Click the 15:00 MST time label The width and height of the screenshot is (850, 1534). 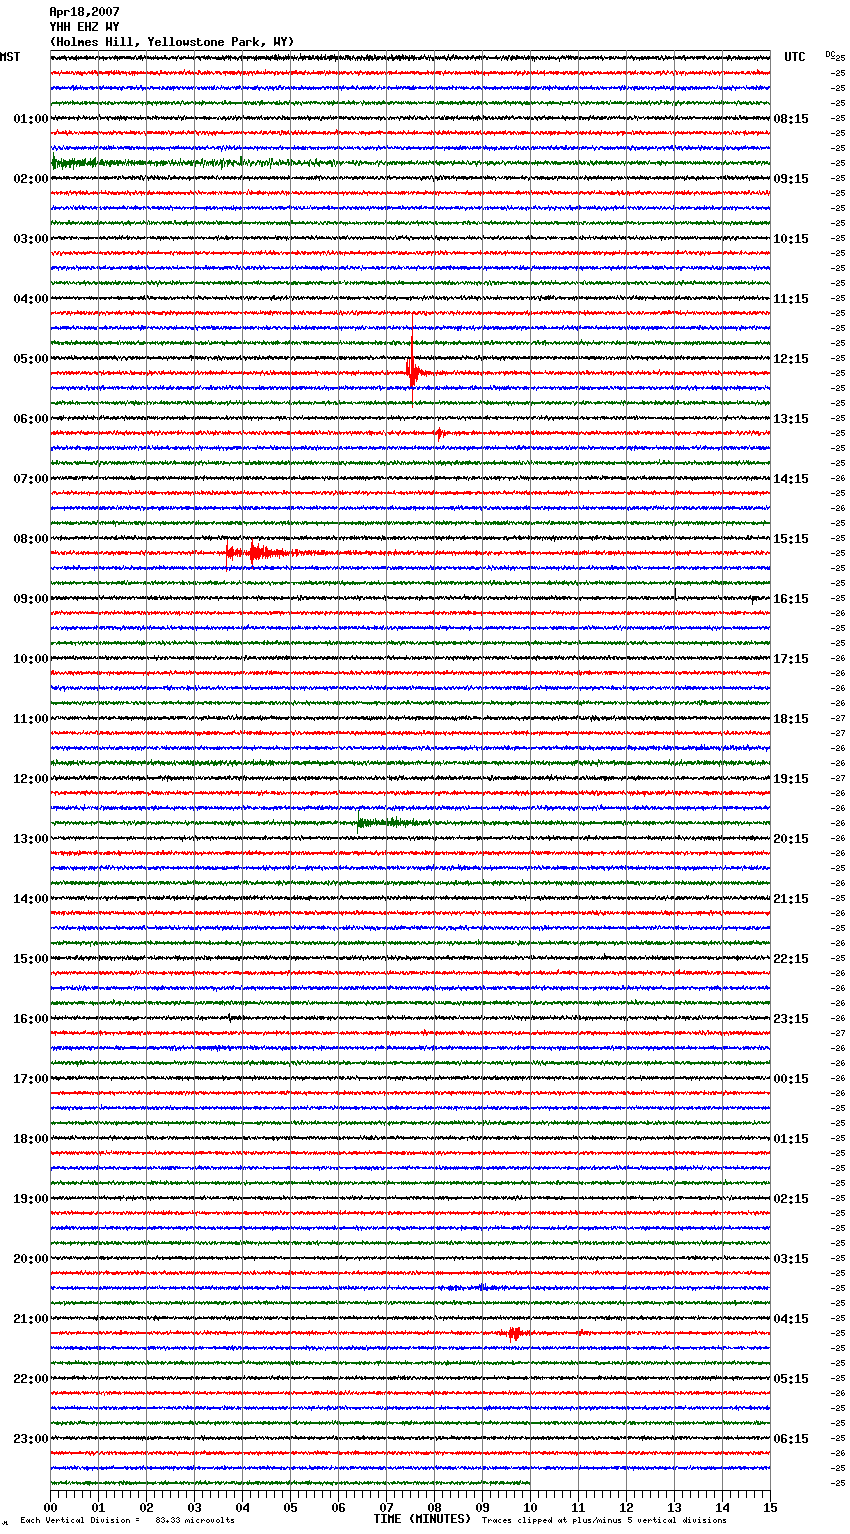[x=31, y=959]
